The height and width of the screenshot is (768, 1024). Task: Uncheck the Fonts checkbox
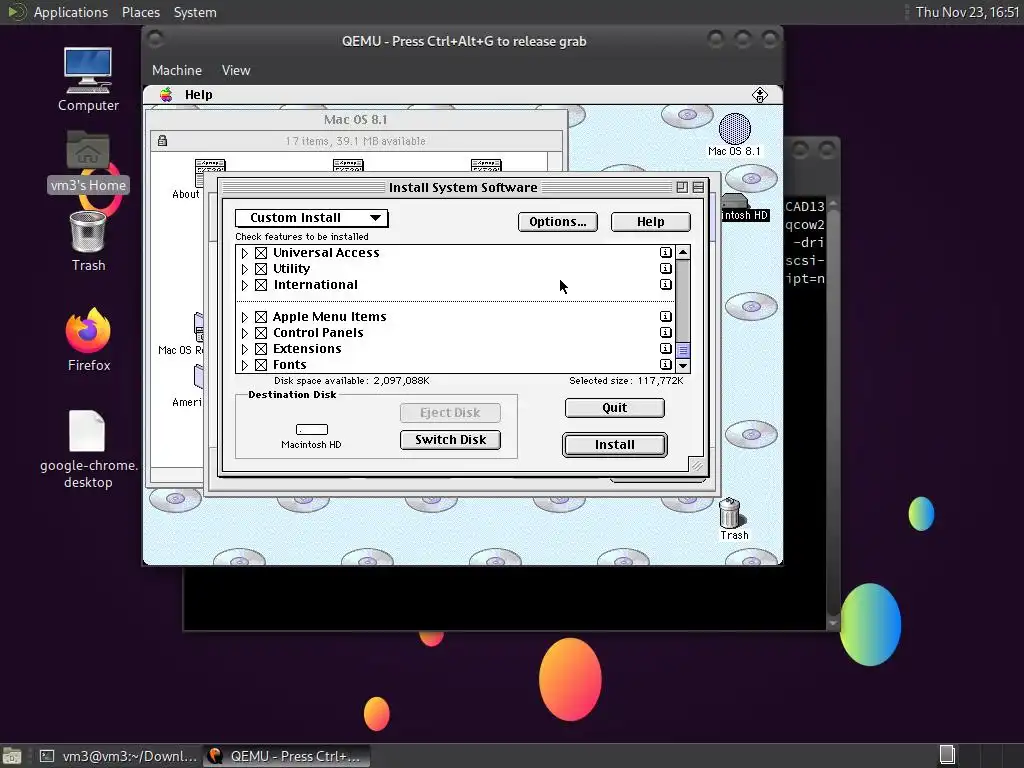261,365
